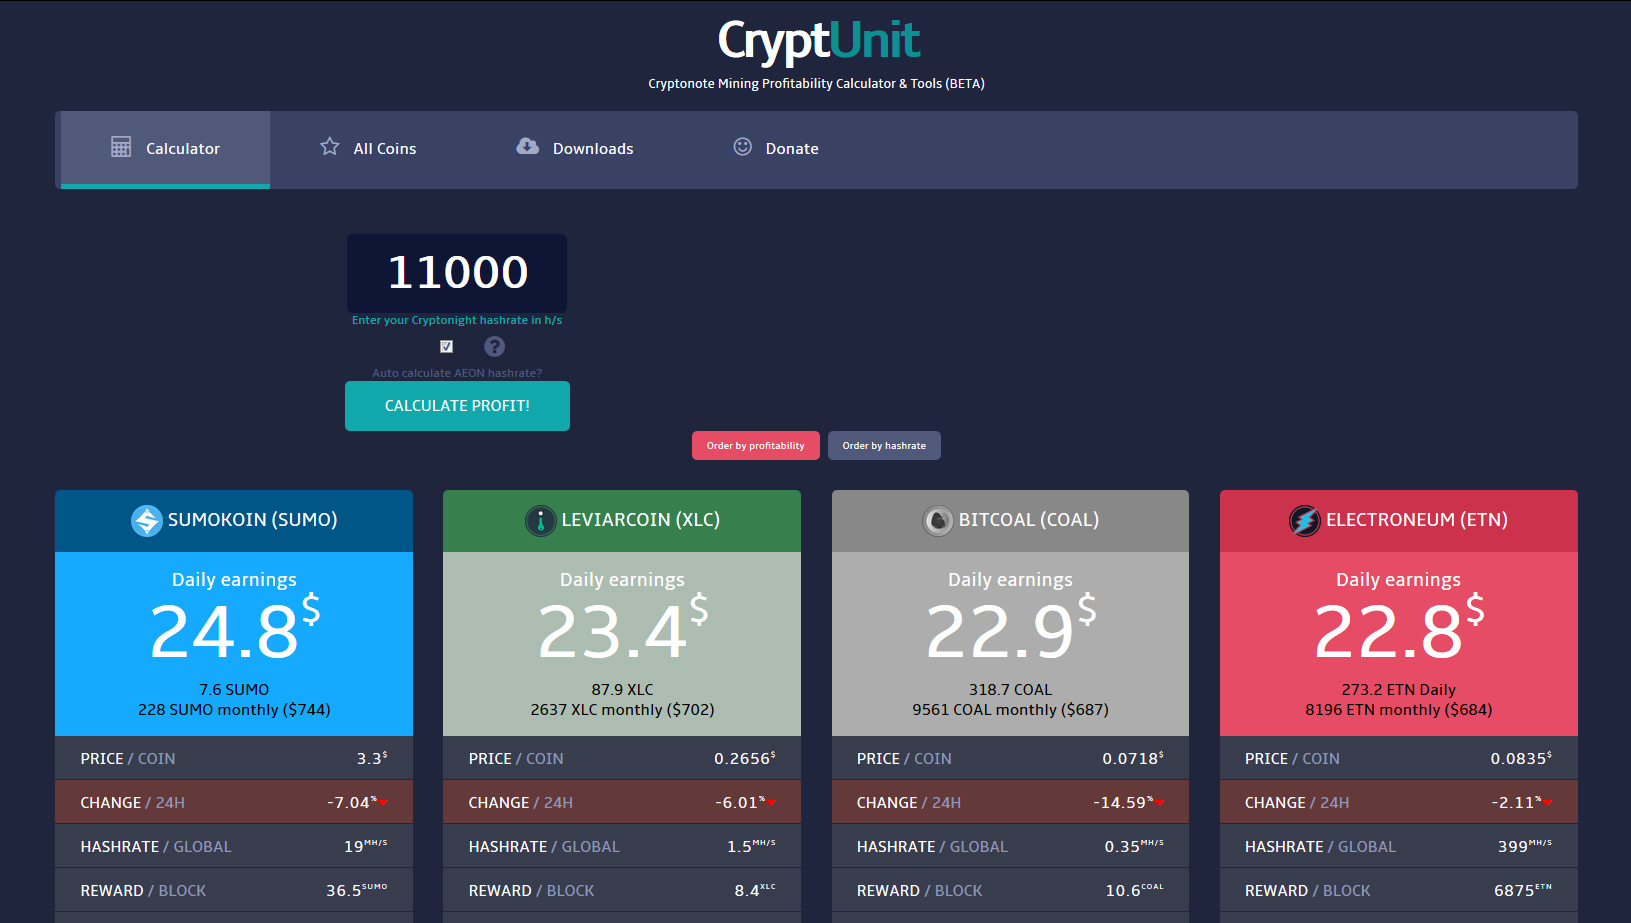Click the CryptUnit logo at top
The image size is (1631, 923).
click(x=818, y=42)
